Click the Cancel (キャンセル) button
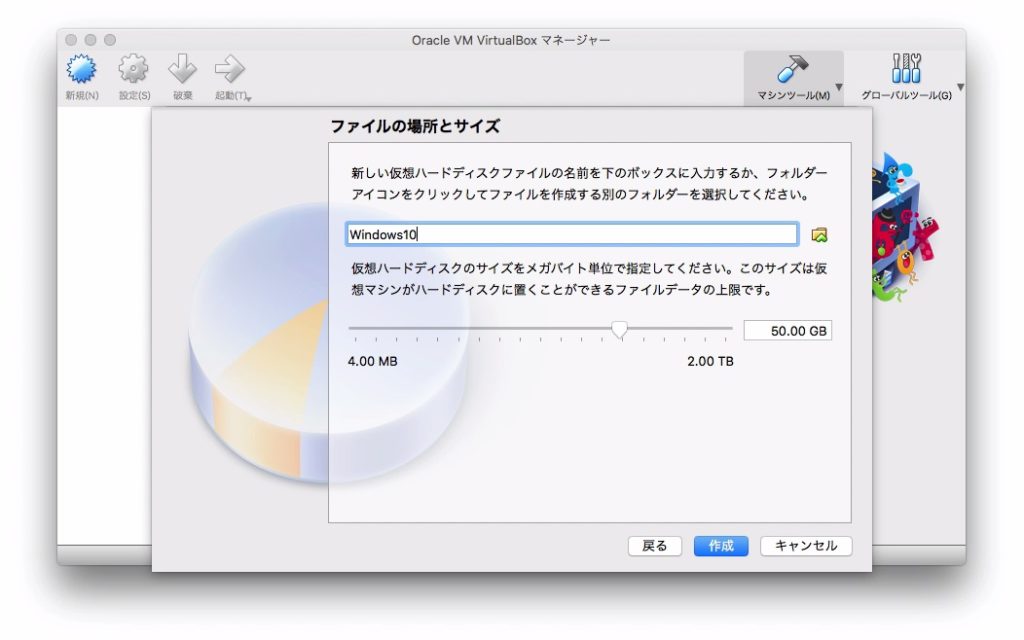Image resolution: width=1024 pixels, height=640 pixels. coord(806,546)
